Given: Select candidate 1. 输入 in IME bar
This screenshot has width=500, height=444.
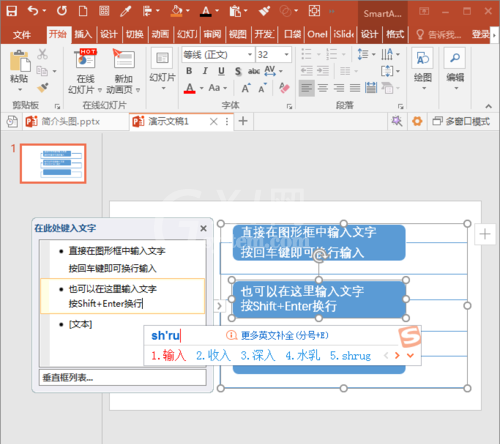Looking at the screenshot, I should tap(168, 356).
